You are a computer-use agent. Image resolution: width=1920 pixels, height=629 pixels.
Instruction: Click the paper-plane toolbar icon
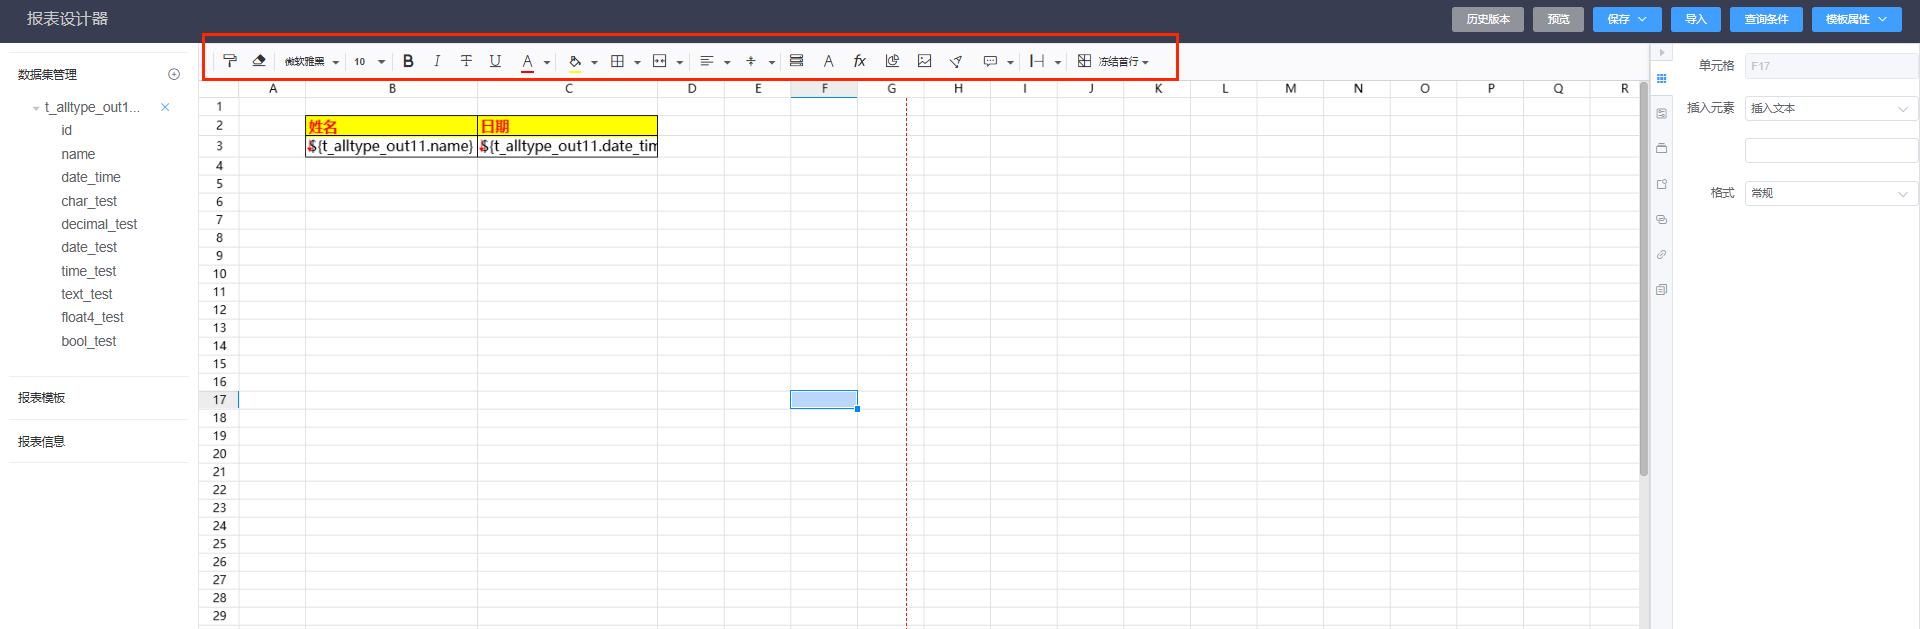point(956,61)
